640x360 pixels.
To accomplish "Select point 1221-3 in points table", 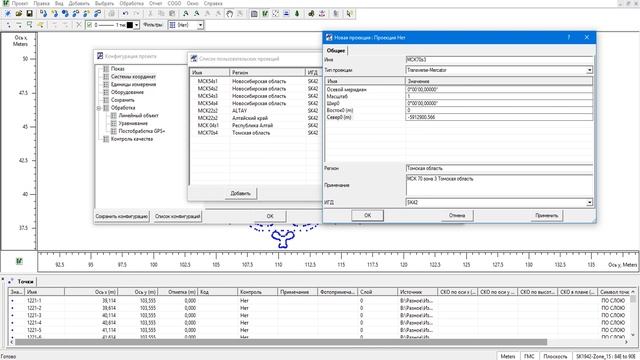I will pyautogui.click(x=320, y=316).
